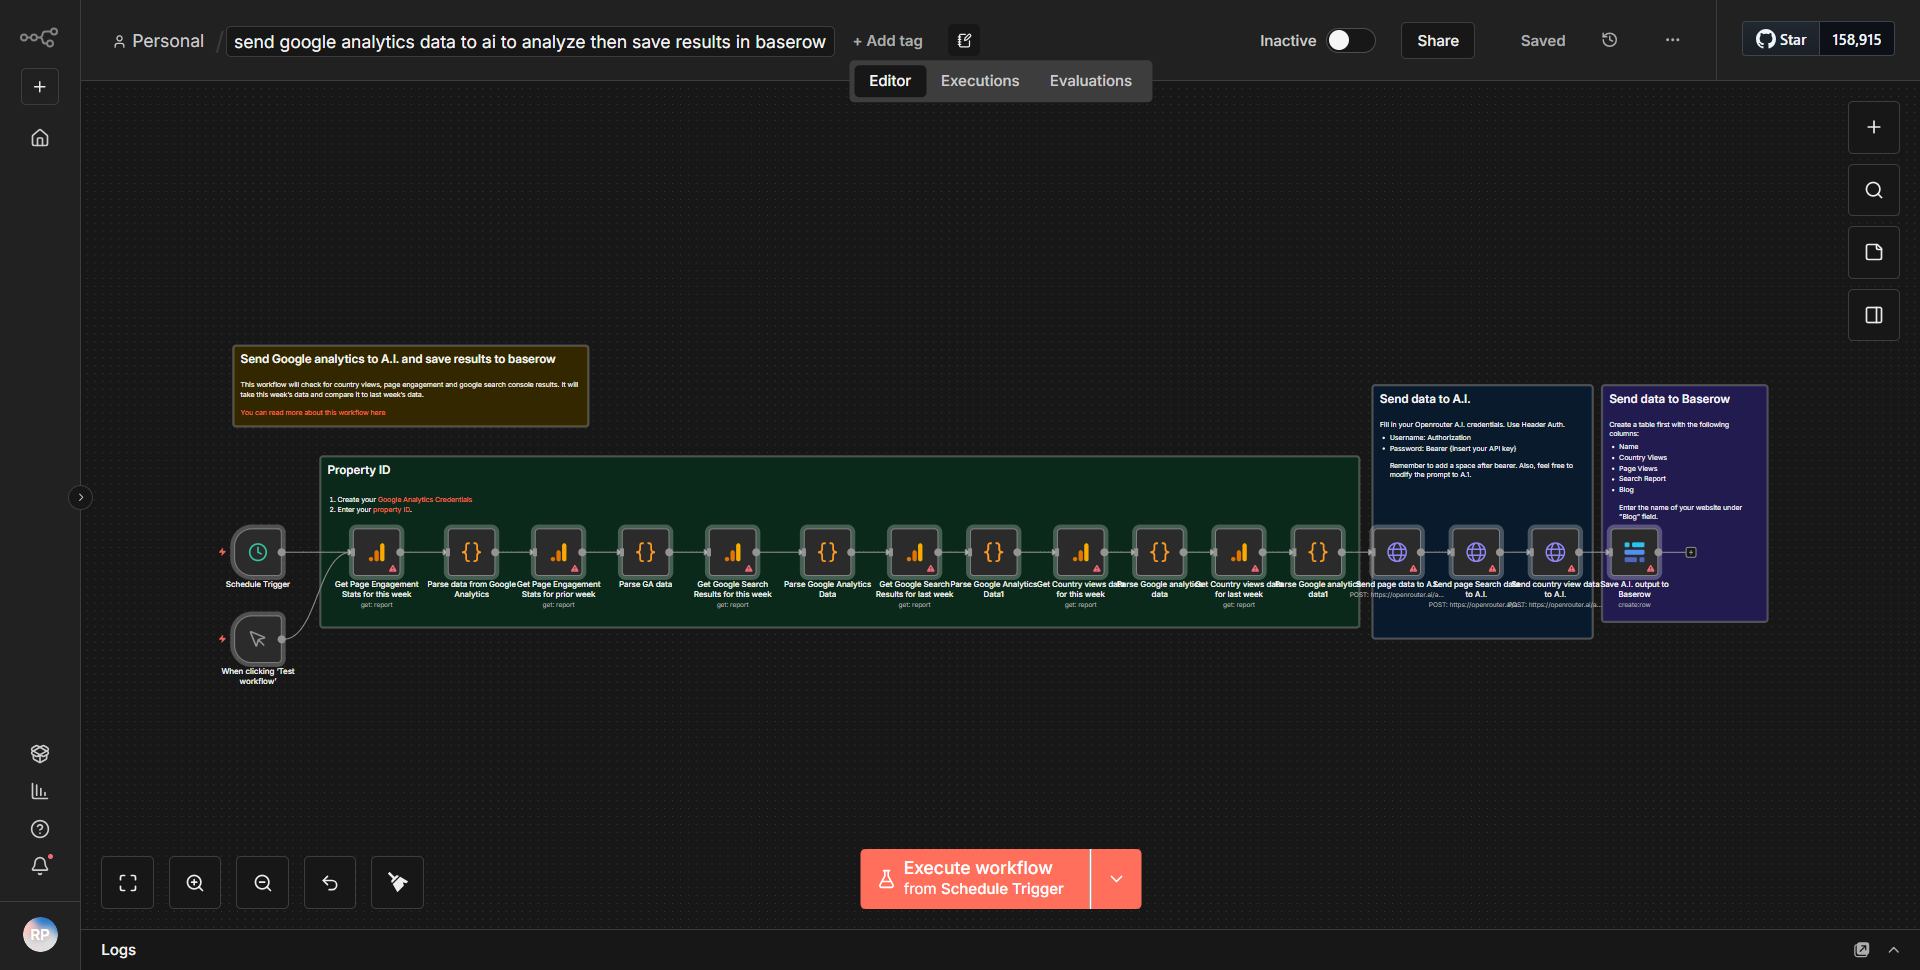Add a sticky note to canvas
This screenshot has height=970, width=1920.
click(1874, 252)
